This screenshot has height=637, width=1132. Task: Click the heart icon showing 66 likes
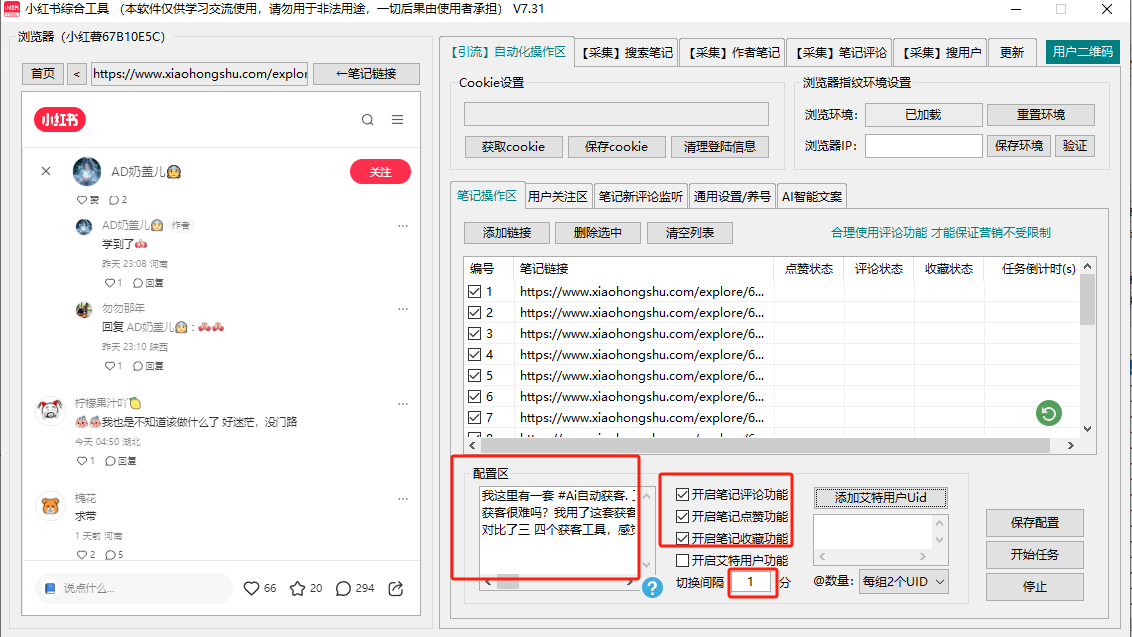pos(252,588)
